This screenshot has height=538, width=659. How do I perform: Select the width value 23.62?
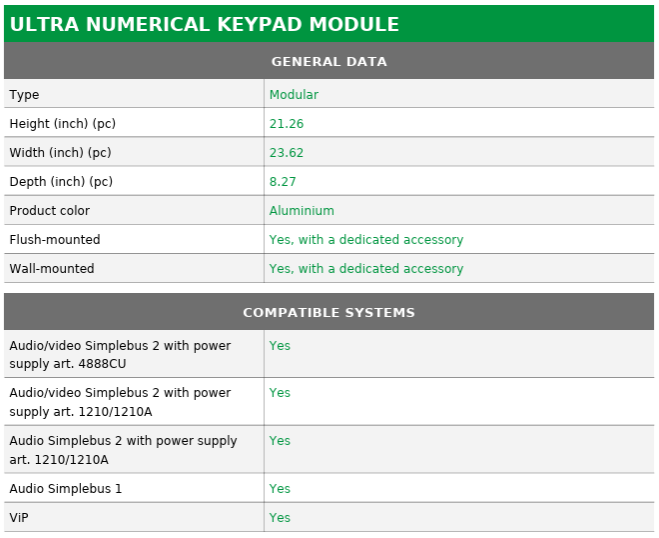click(286, 153)
